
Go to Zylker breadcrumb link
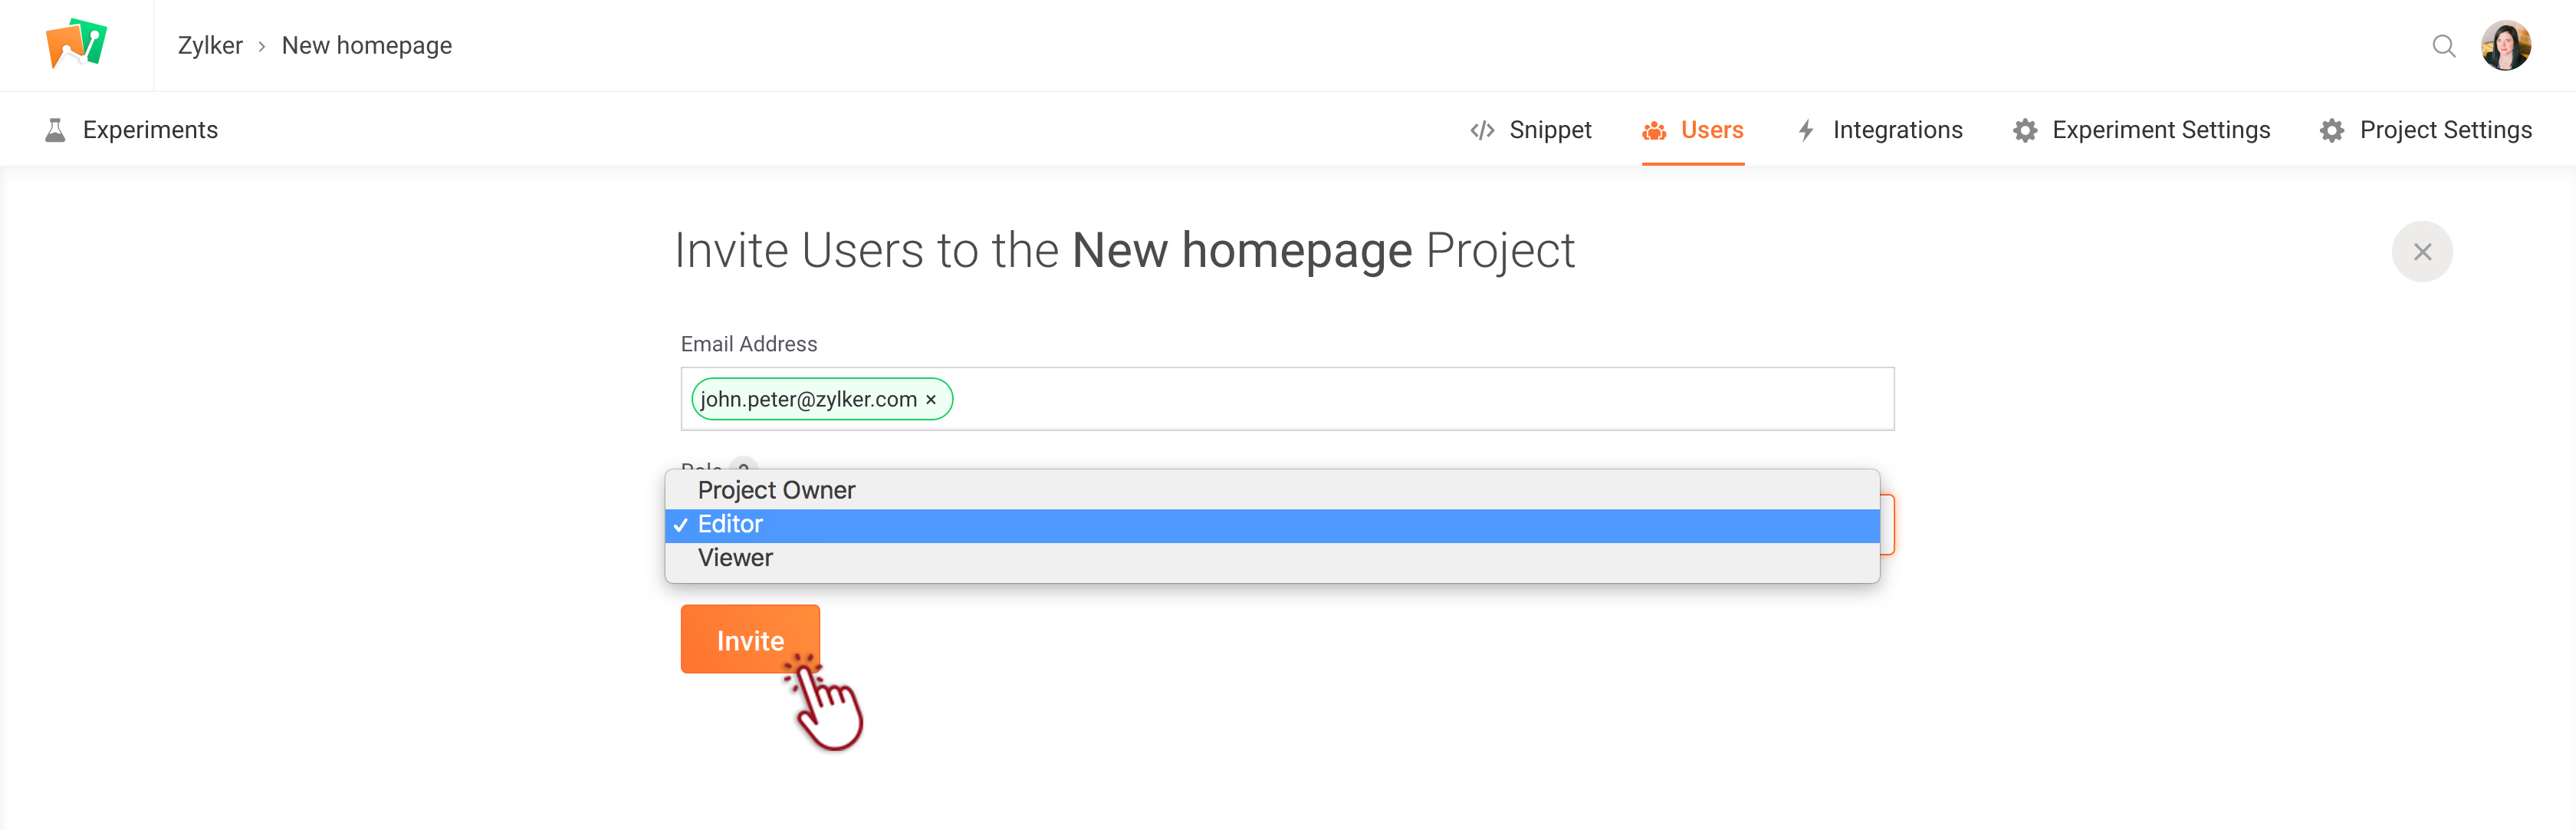[x=210, y=46]
